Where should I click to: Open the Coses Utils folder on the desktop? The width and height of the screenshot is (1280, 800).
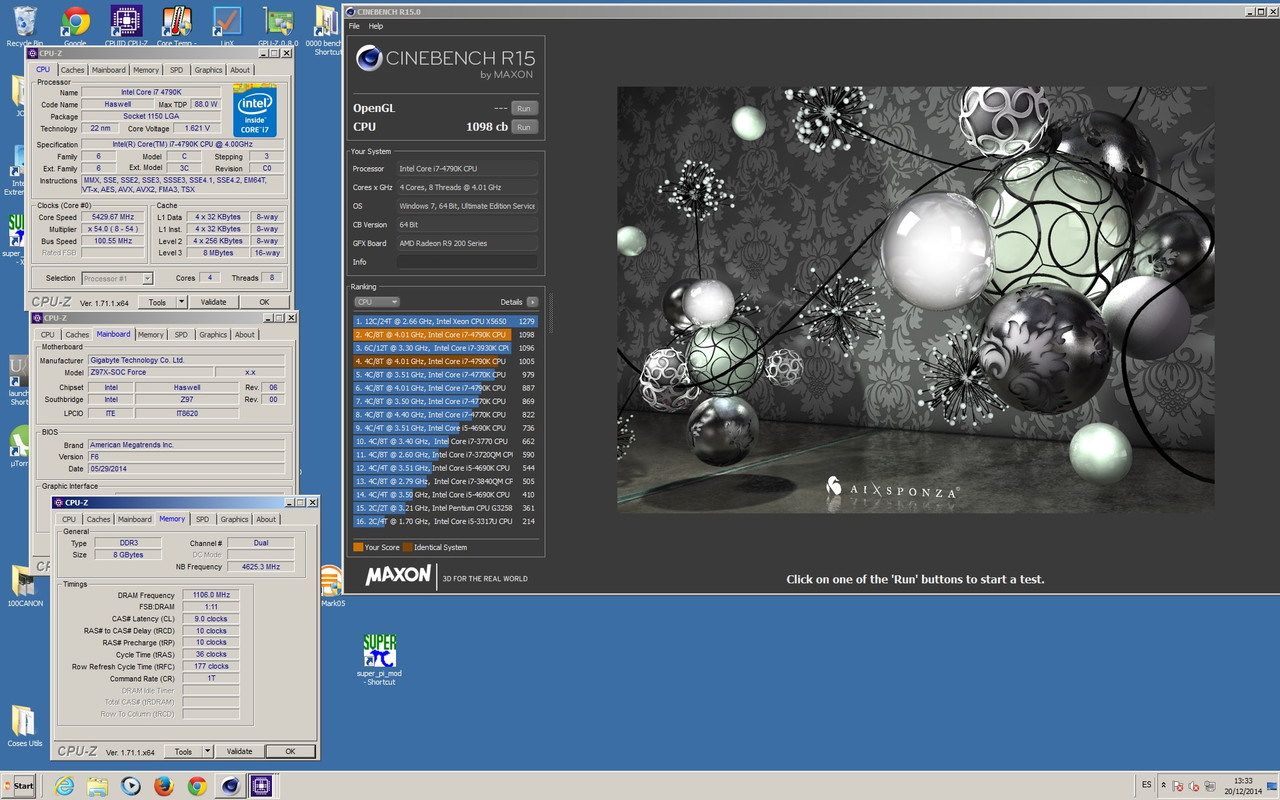coord(25,727)
